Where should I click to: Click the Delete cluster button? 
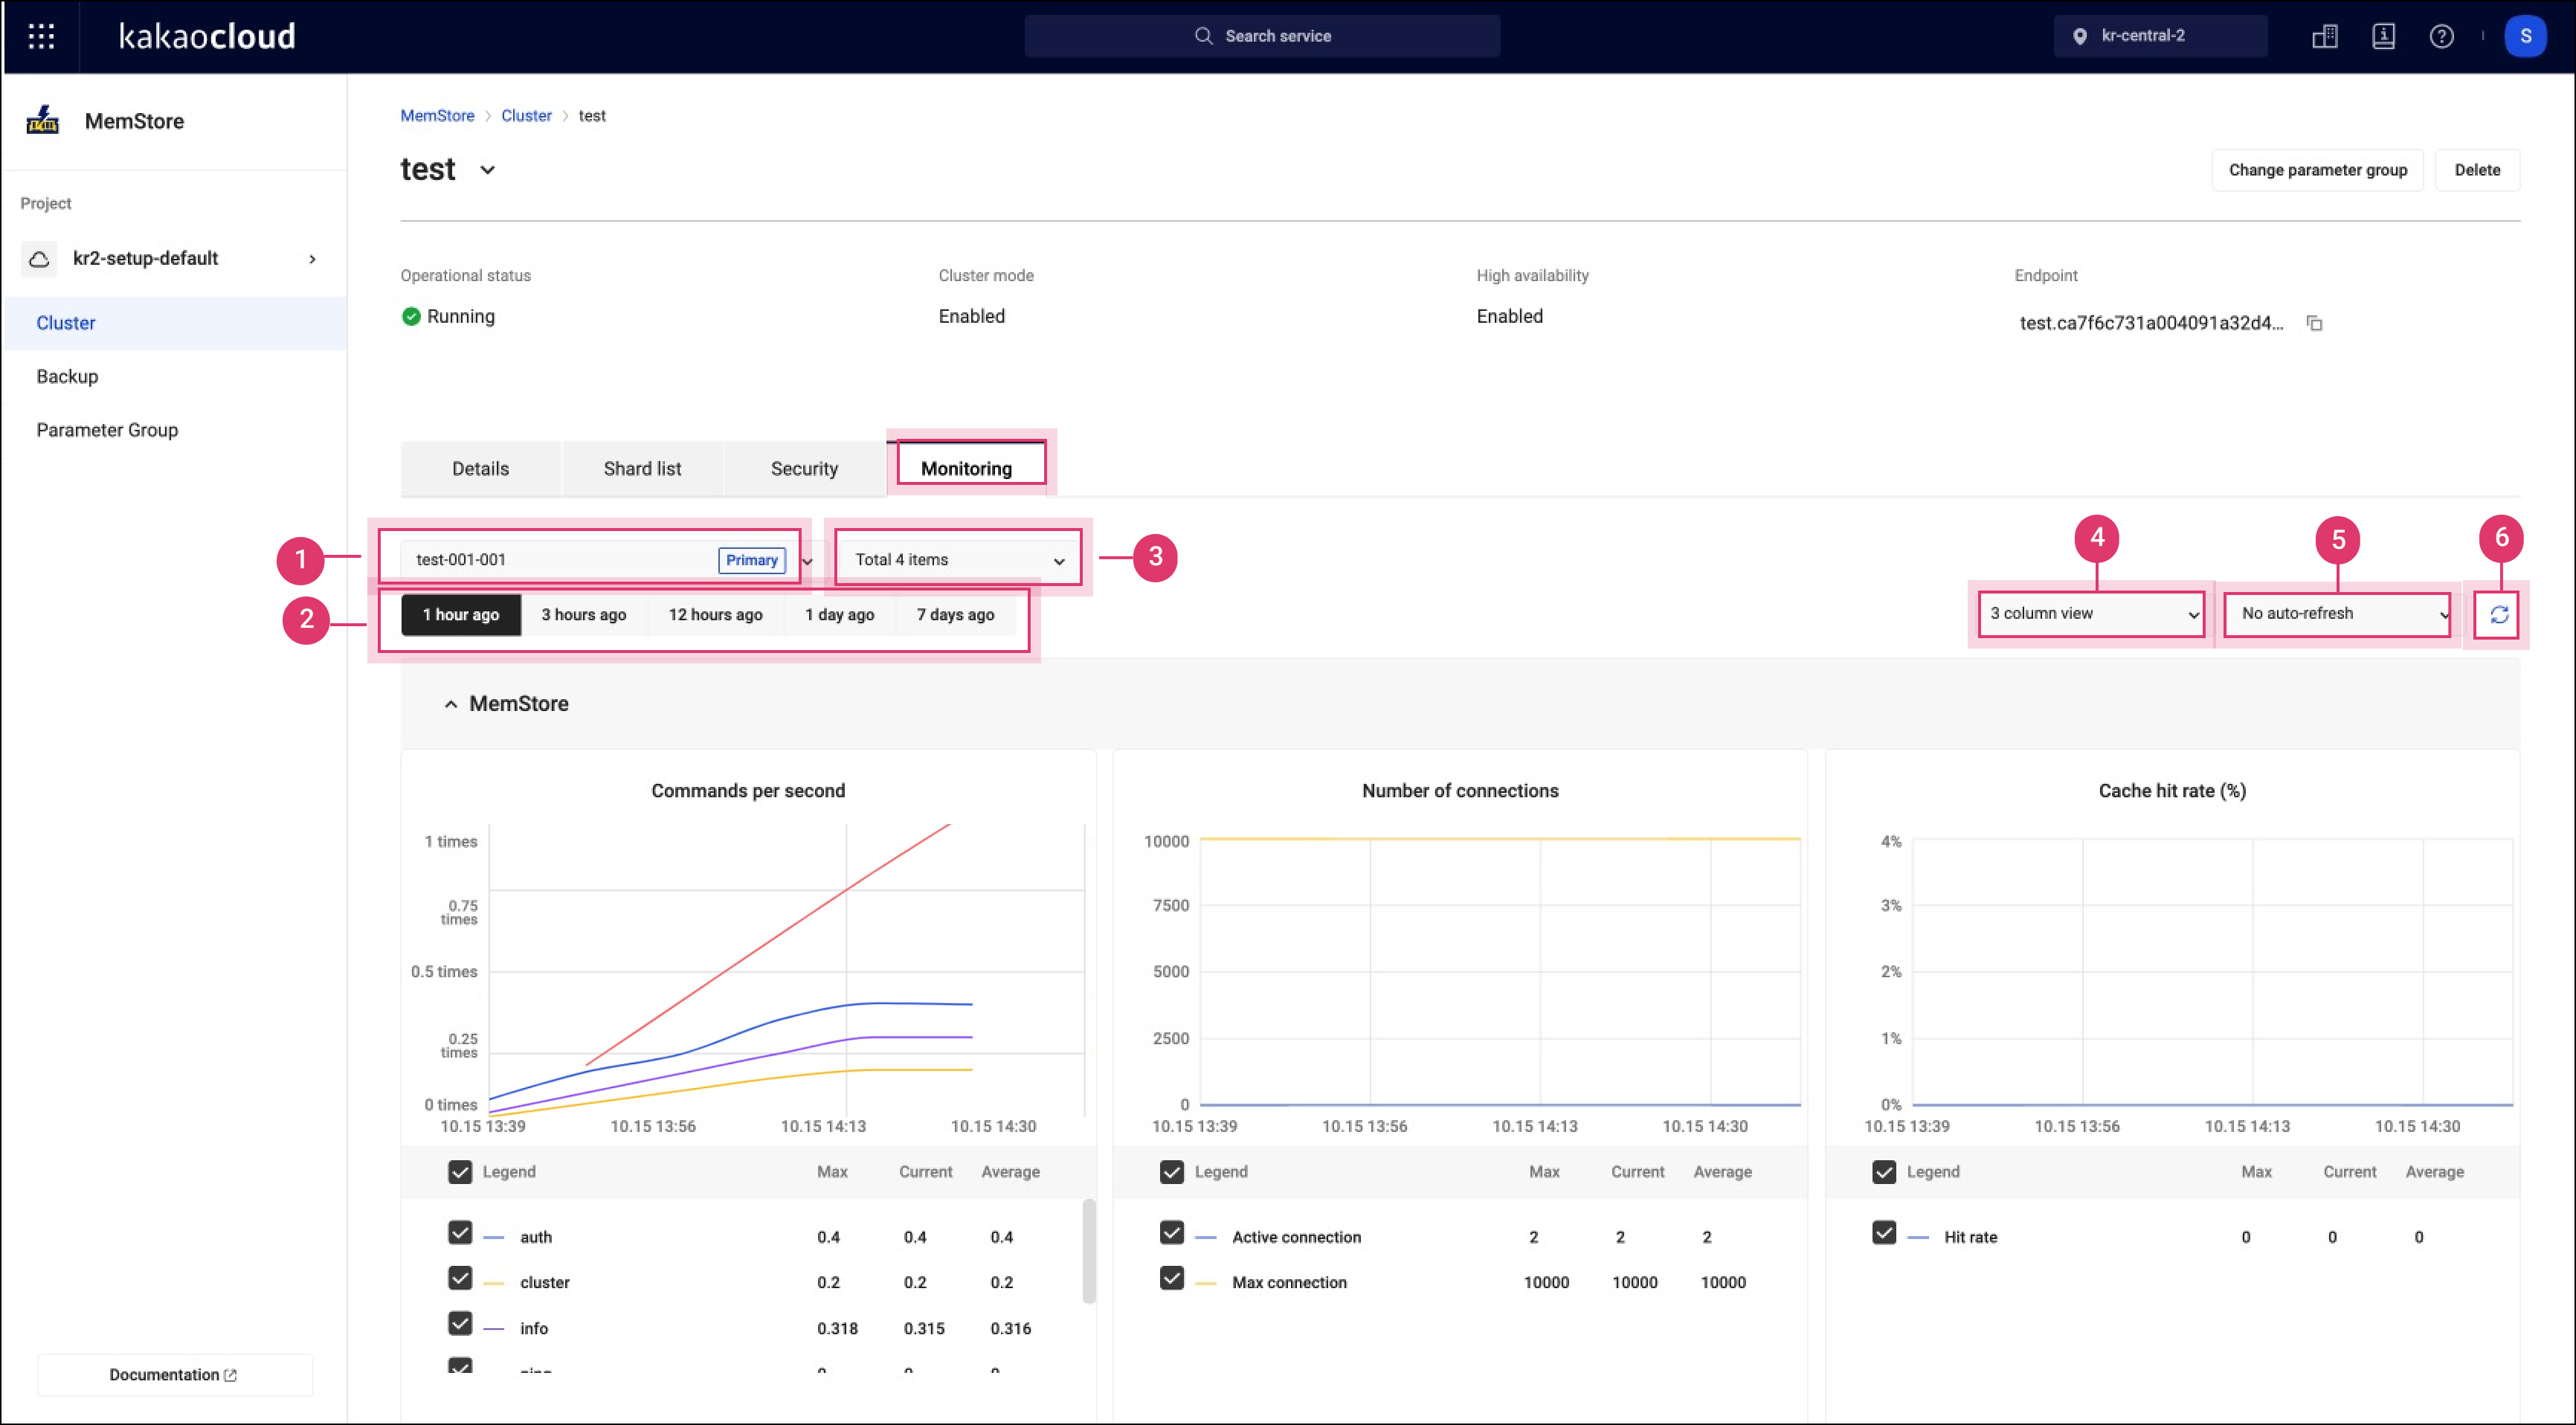click(x=2477, y=170)
